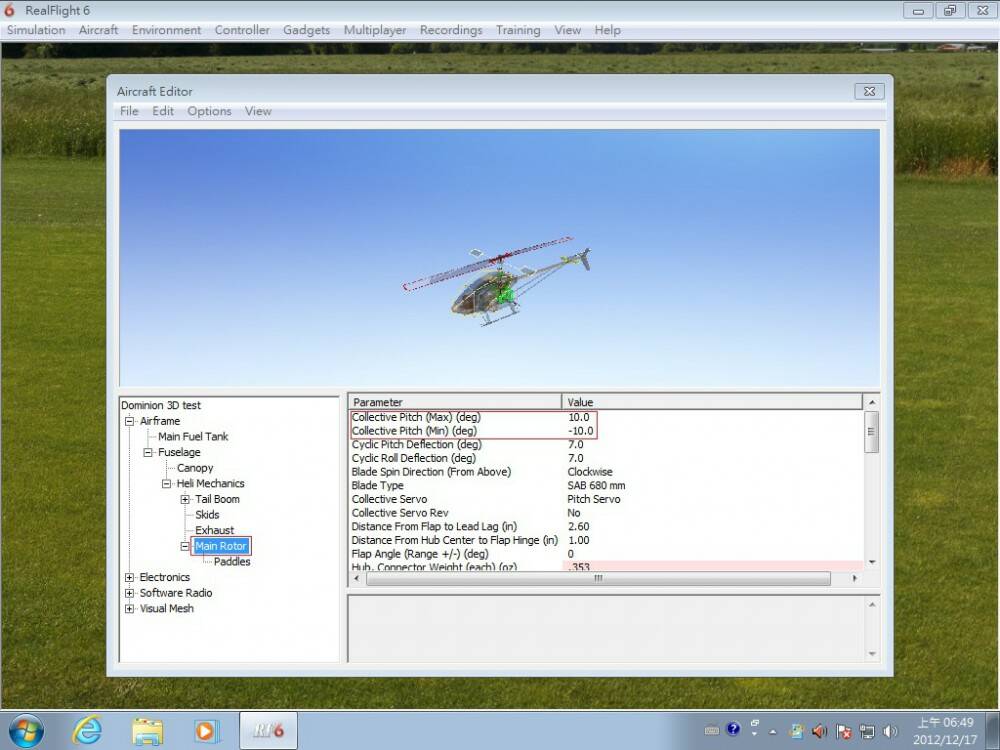The height and width of the screenshot is (750, 1000).
Task: Launch Internet Explorer from taskbar
Action: 87,731
